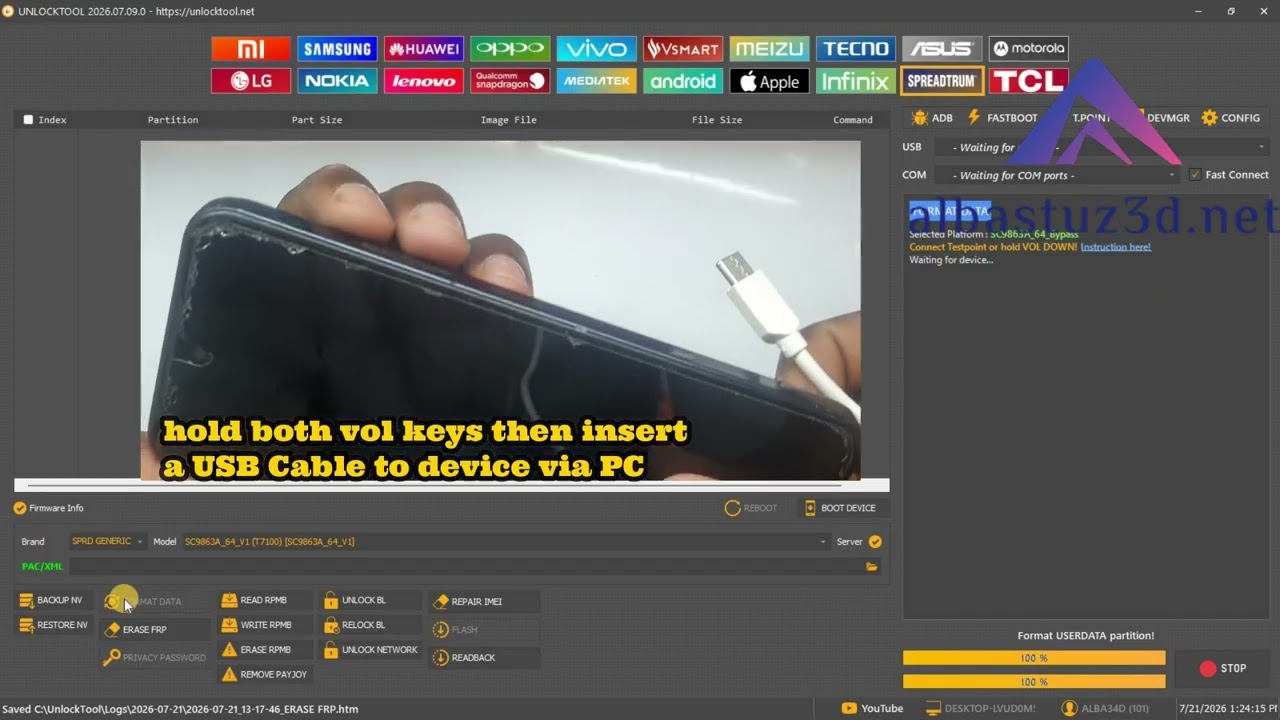
Task: Select the Xiaomi brand icon
Action: (251, 49)
